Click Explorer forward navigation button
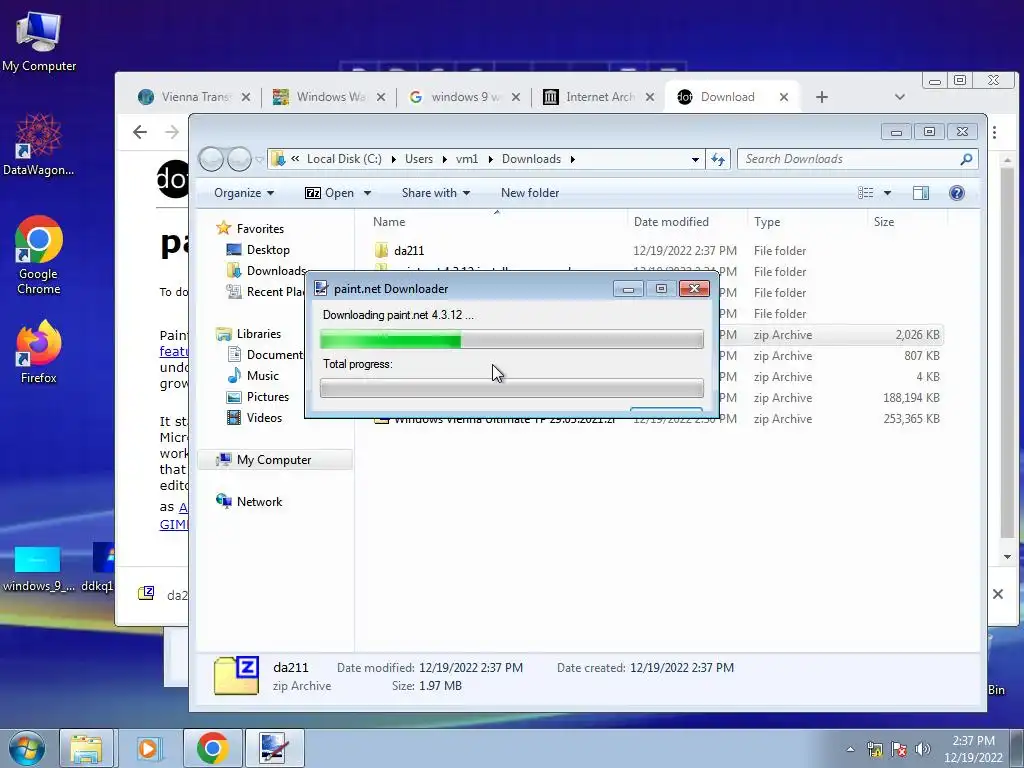This screenshot has width=1024, height=768. point(239,159)
